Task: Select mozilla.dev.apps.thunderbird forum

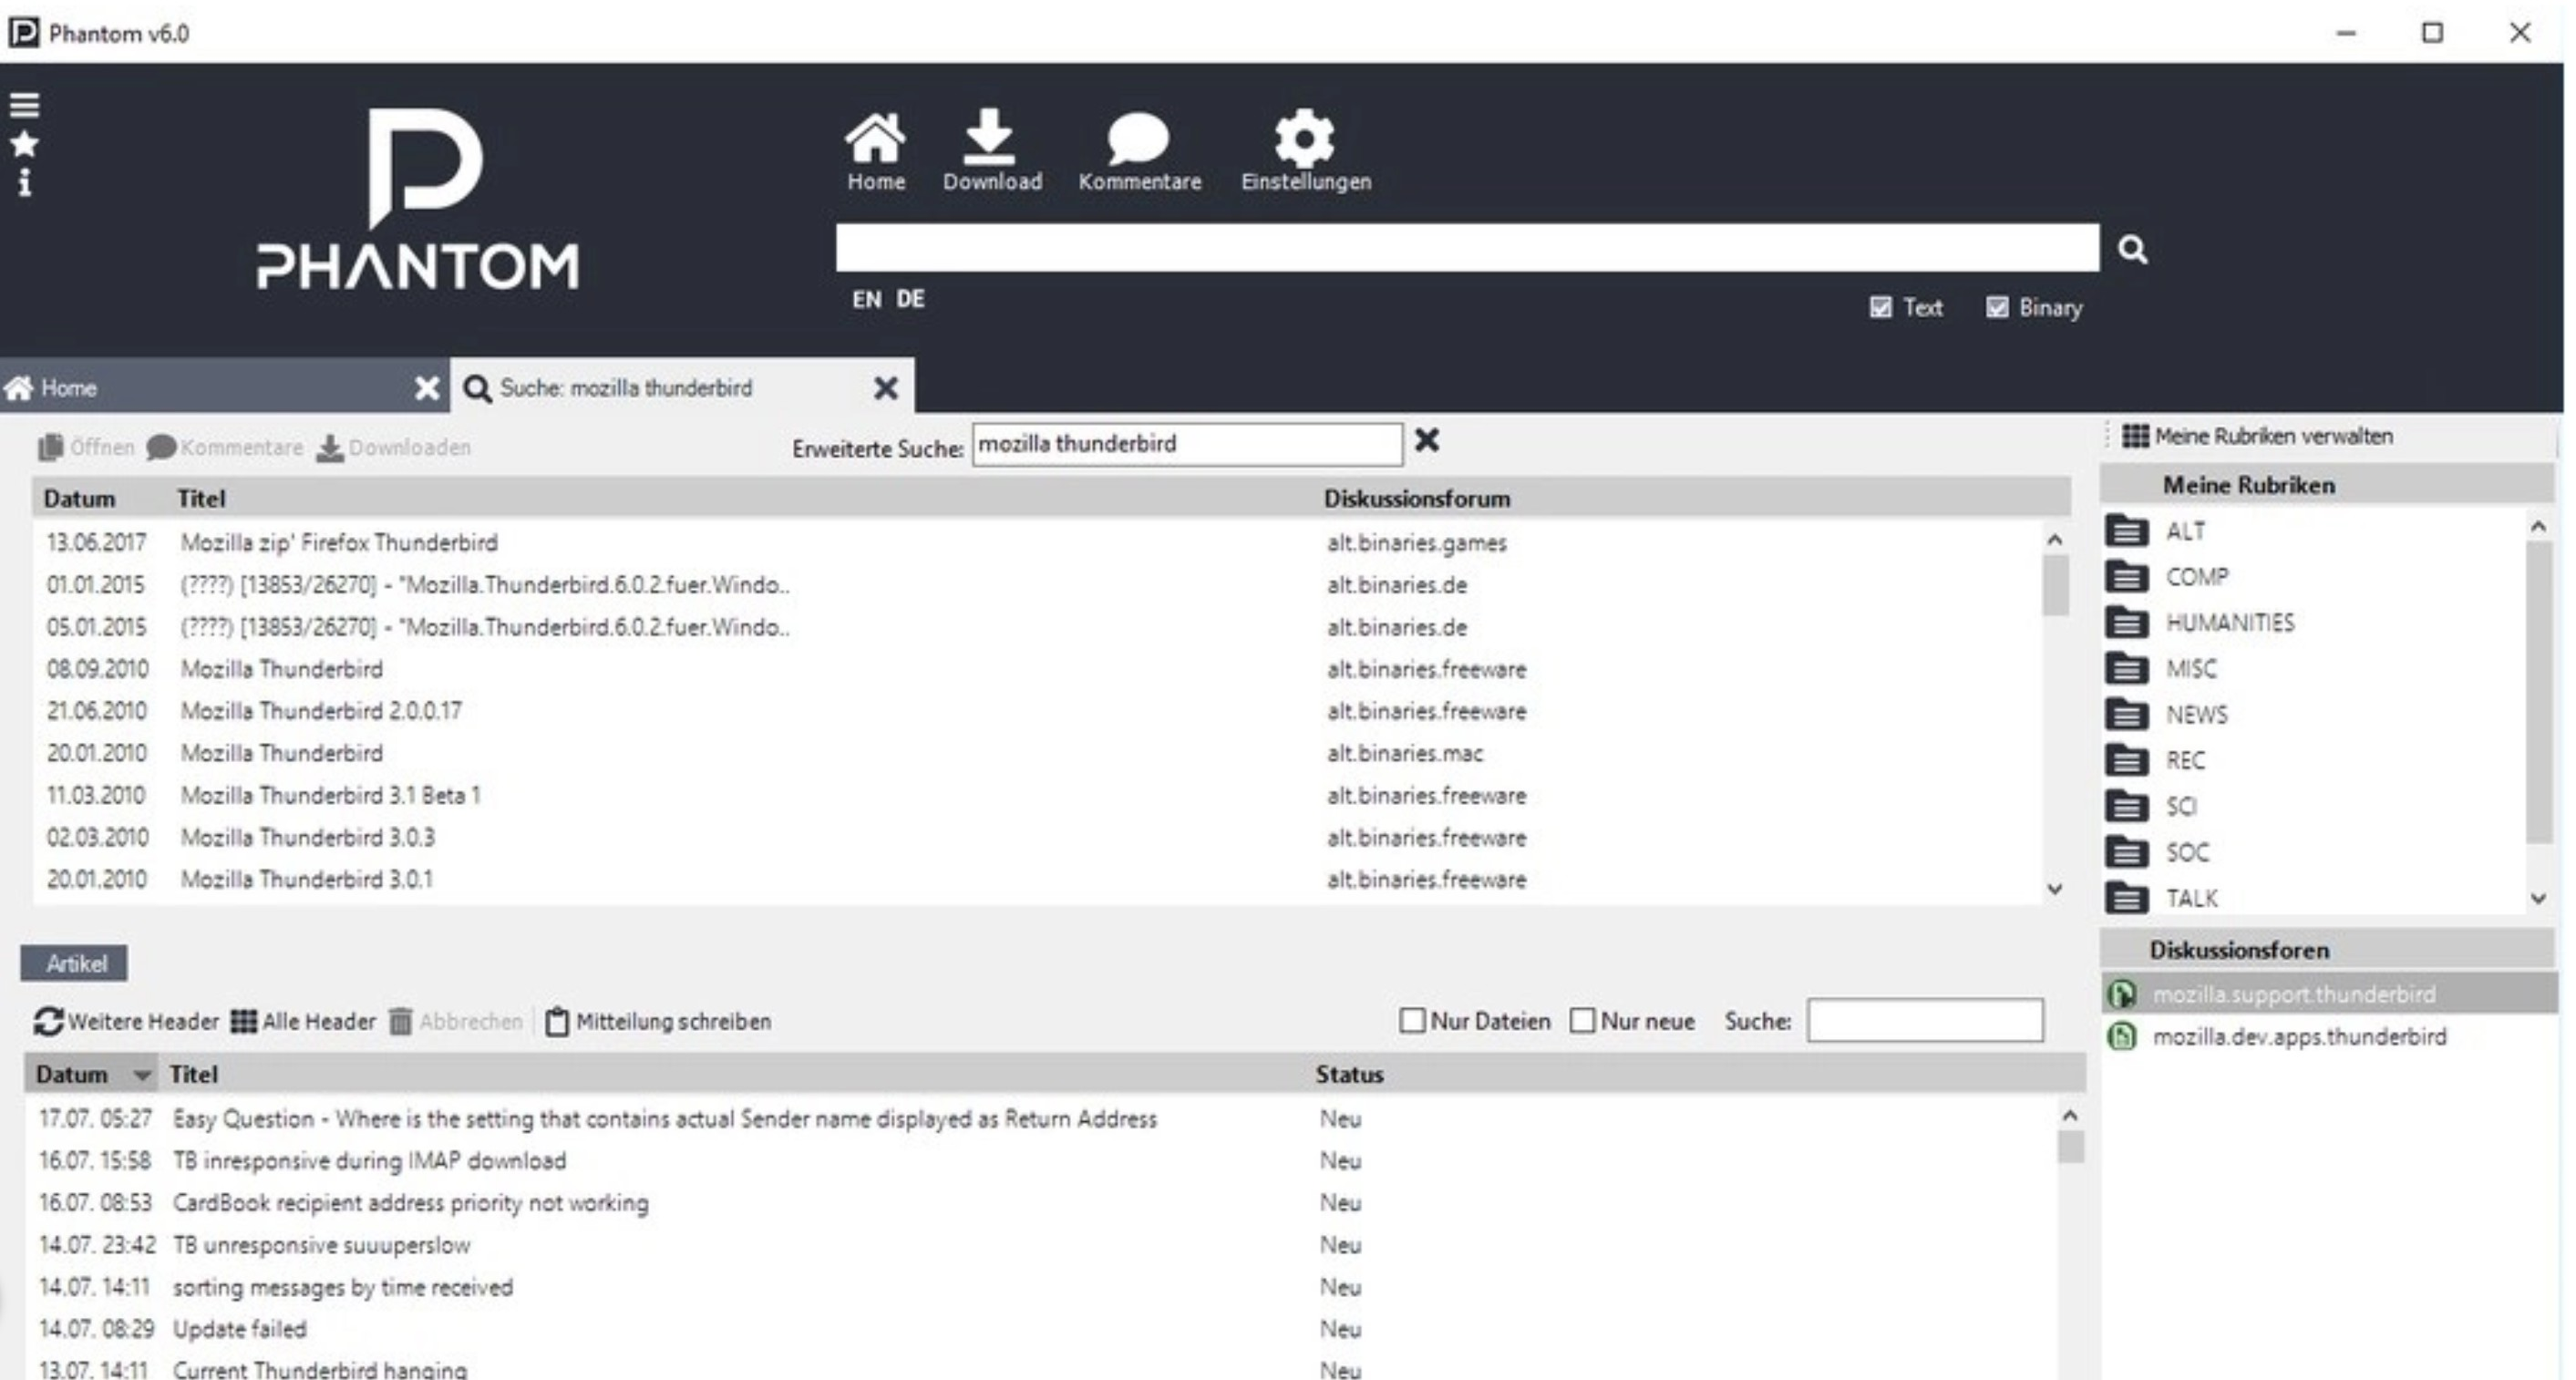Action: click(2299, 1036)
